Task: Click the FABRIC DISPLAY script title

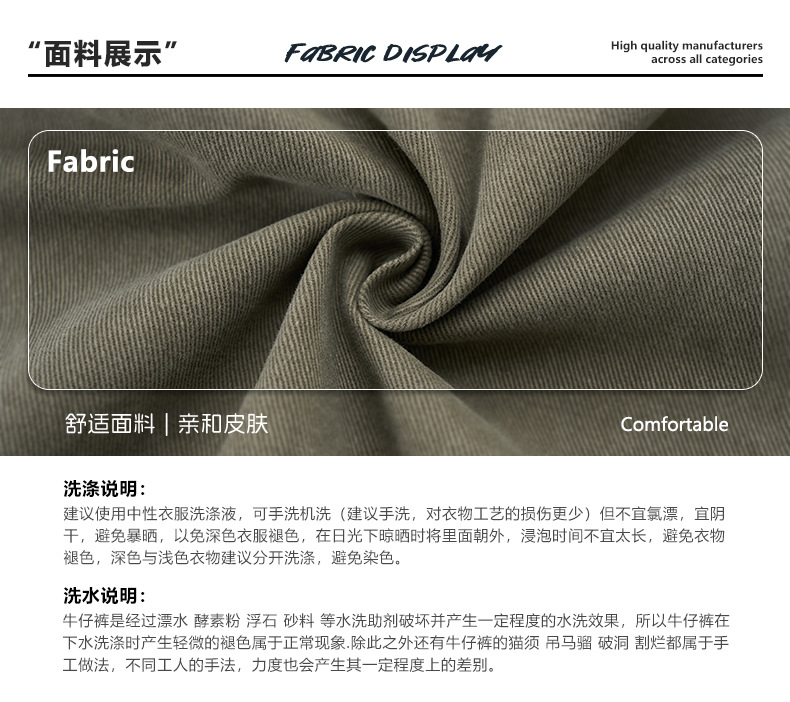Action: coord(393,53)
